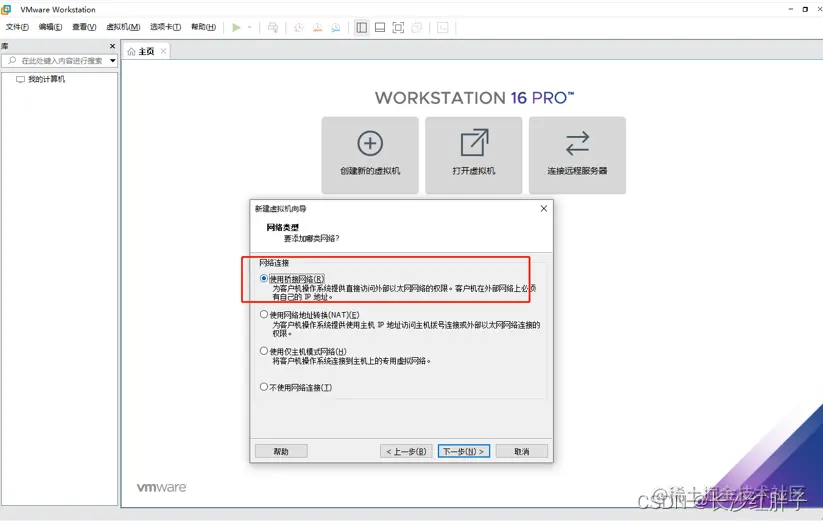Open the 选项卡(T) menu
Image resolution: width=823 pixels, height=521 pixels.
point(165,27)
